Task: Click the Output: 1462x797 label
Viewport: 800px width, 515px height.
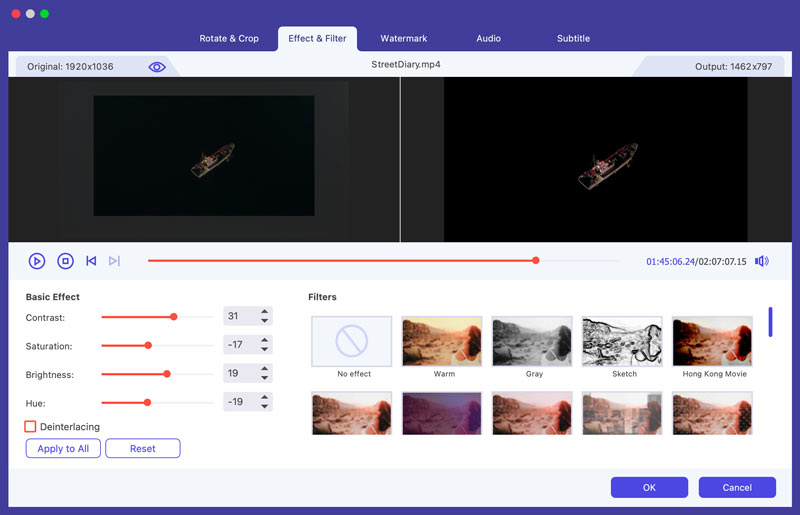Action: [x=733, y=66]
